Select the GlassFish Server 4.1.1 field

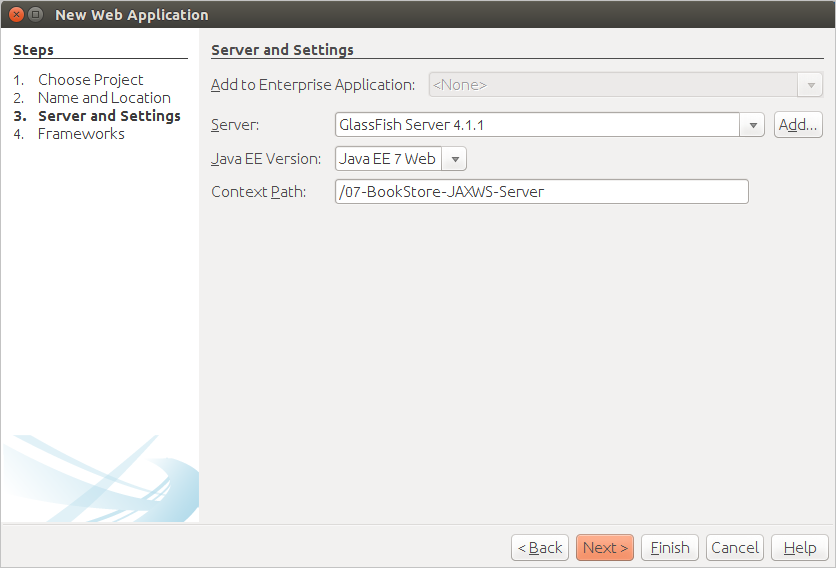click(537, 125)
